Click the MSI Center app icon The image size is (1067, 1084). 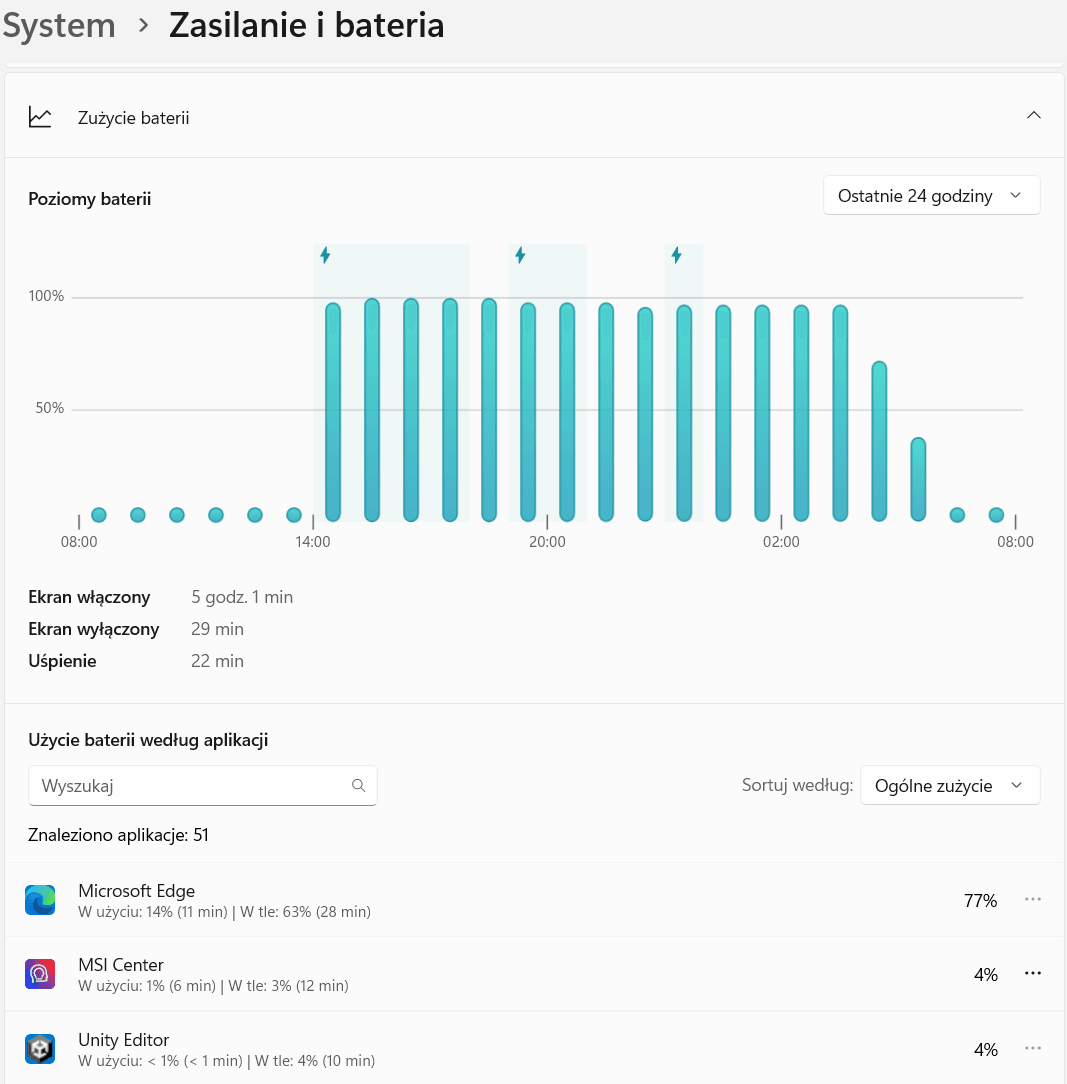click(x=40, y=974)
